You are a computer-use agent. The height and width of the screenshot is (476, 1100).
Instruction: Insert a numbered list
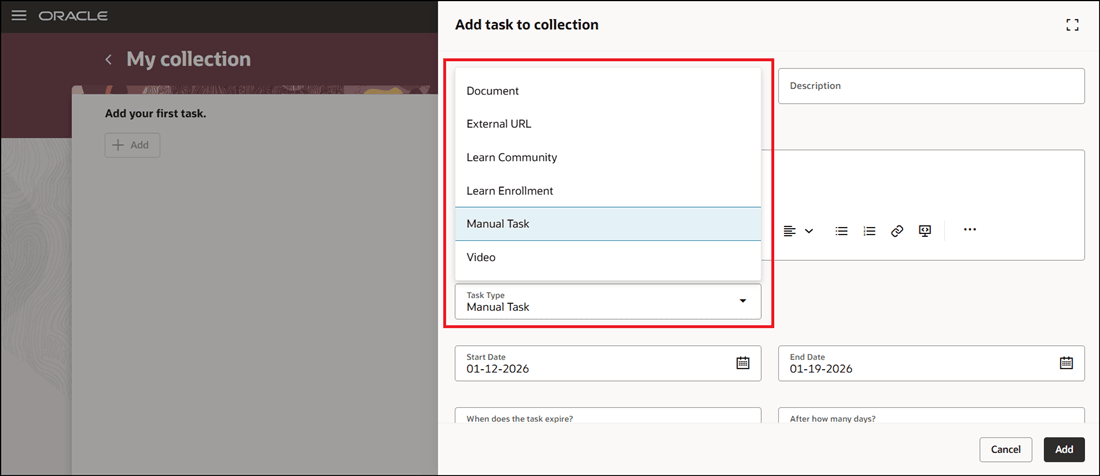point(870,231)
